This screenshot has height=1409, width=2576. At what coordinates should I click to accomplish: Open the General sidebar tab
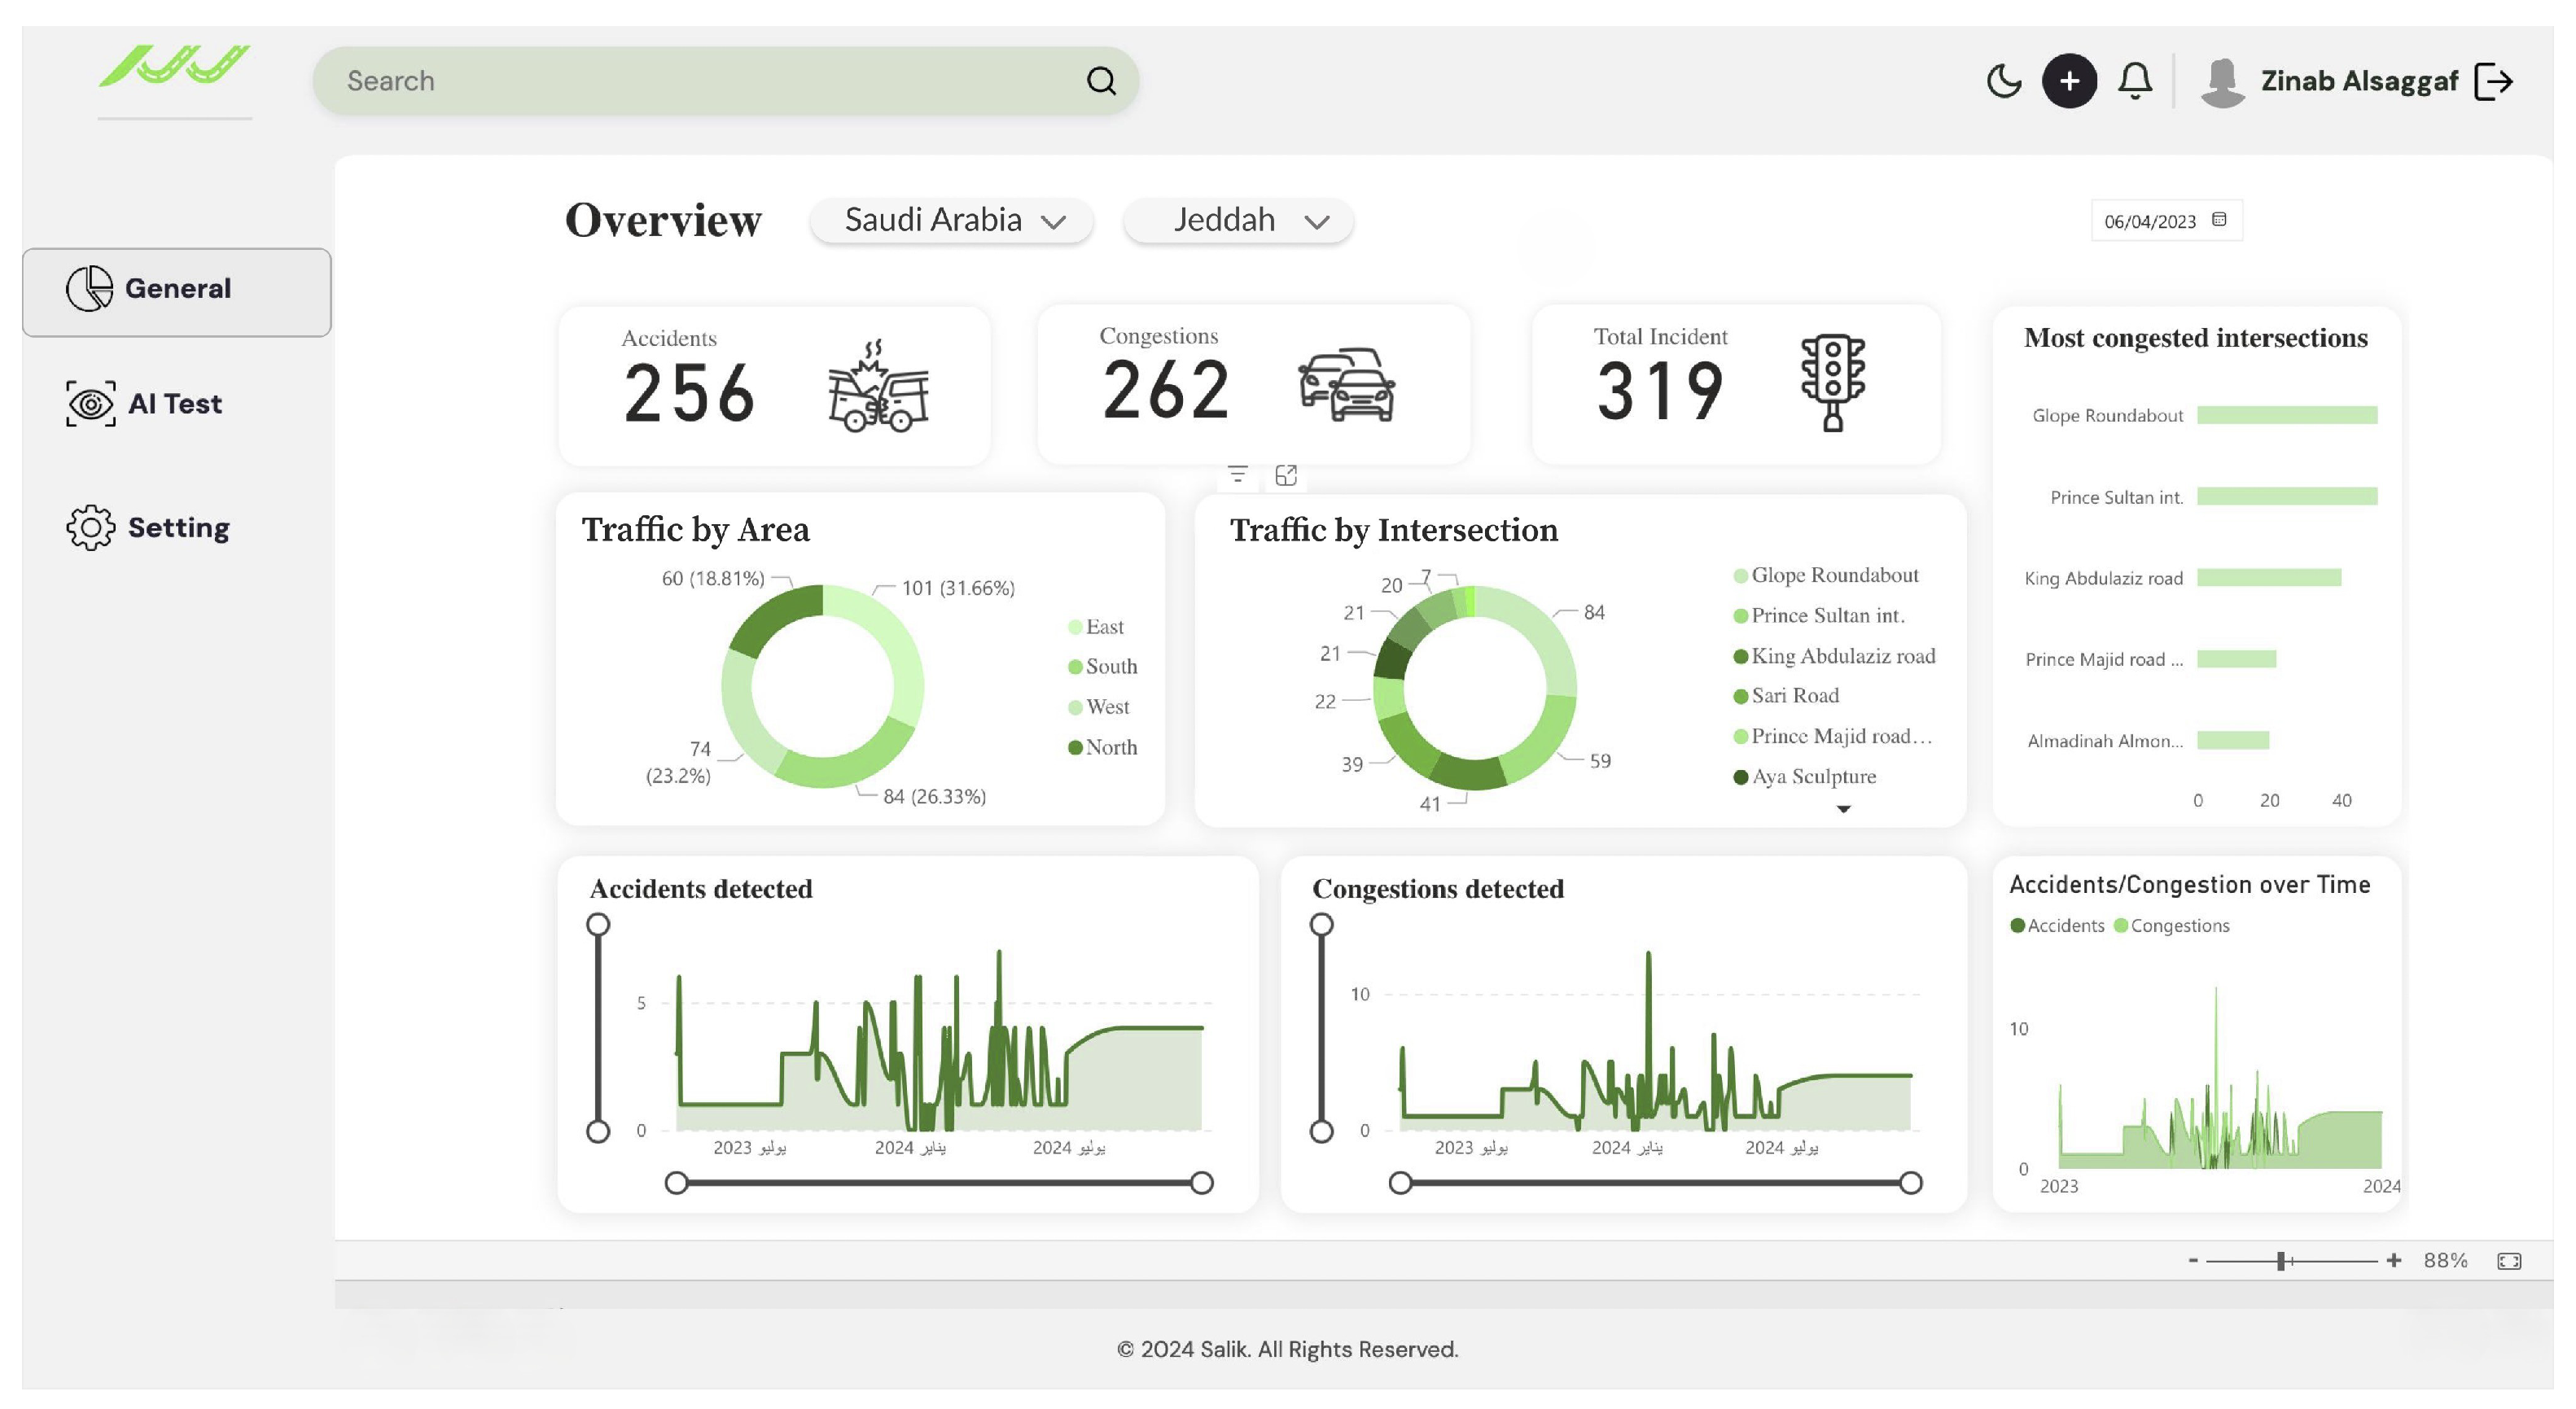176,292
